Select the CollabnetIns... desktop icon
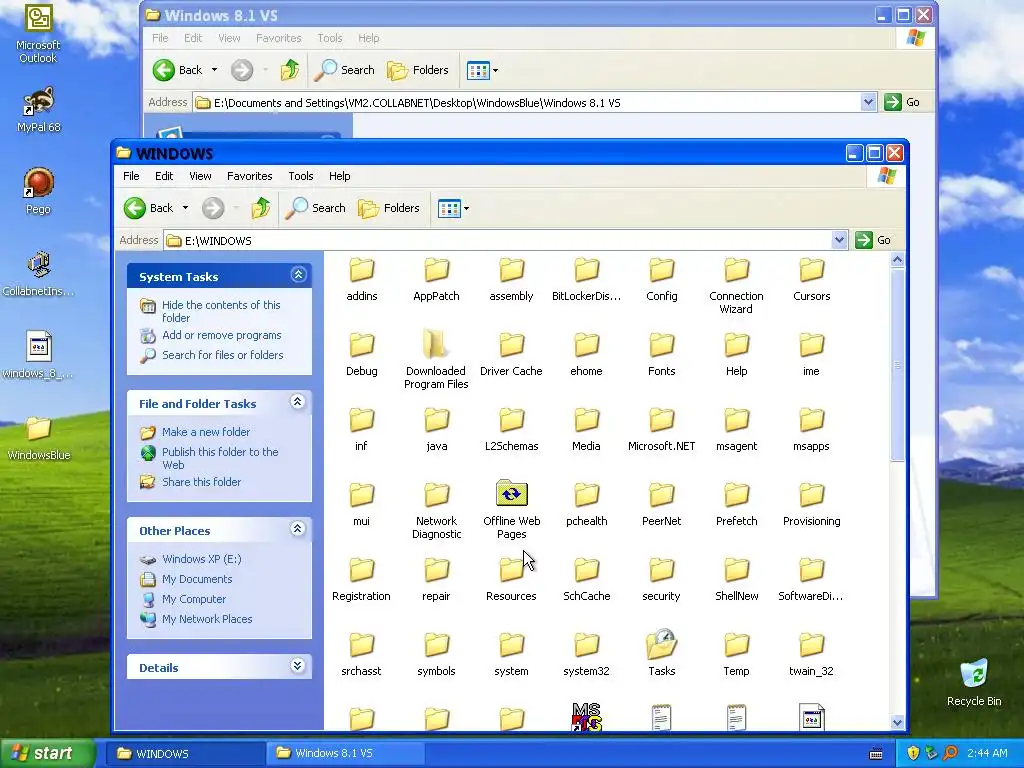Viewport: 1024px width, 768px height. 38,274
